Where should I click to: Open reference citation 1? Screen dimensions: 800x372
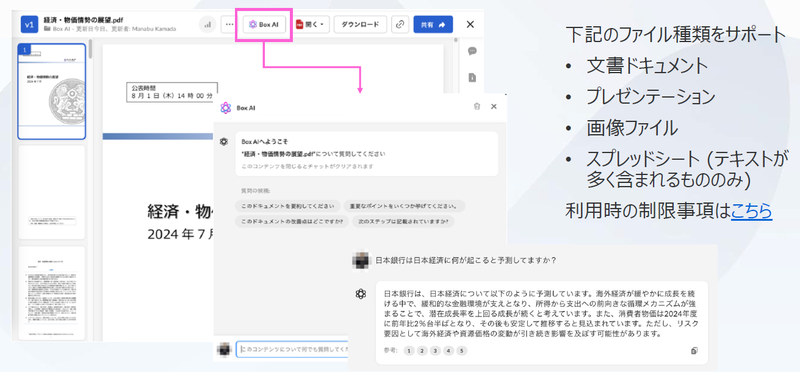[409, 351]
